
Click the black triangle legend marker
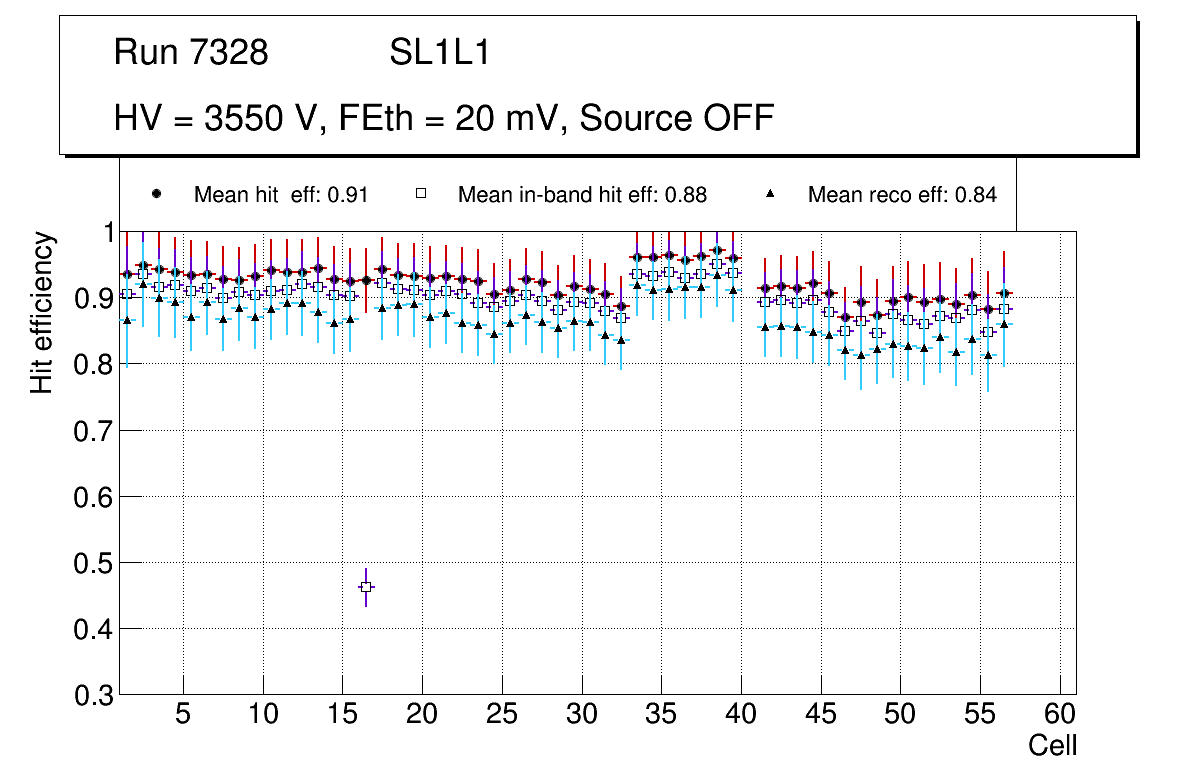(x=771, y=194)
